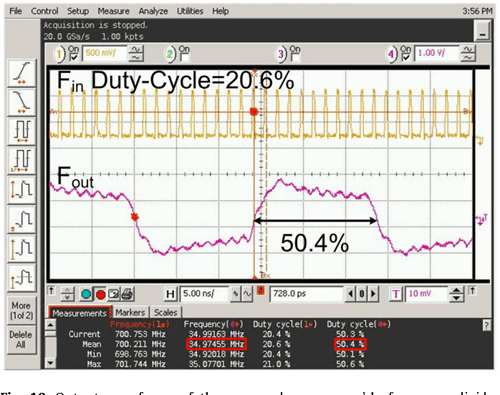Select the rise time measurement icon
The image size is (500, 395).
(22, 72)
